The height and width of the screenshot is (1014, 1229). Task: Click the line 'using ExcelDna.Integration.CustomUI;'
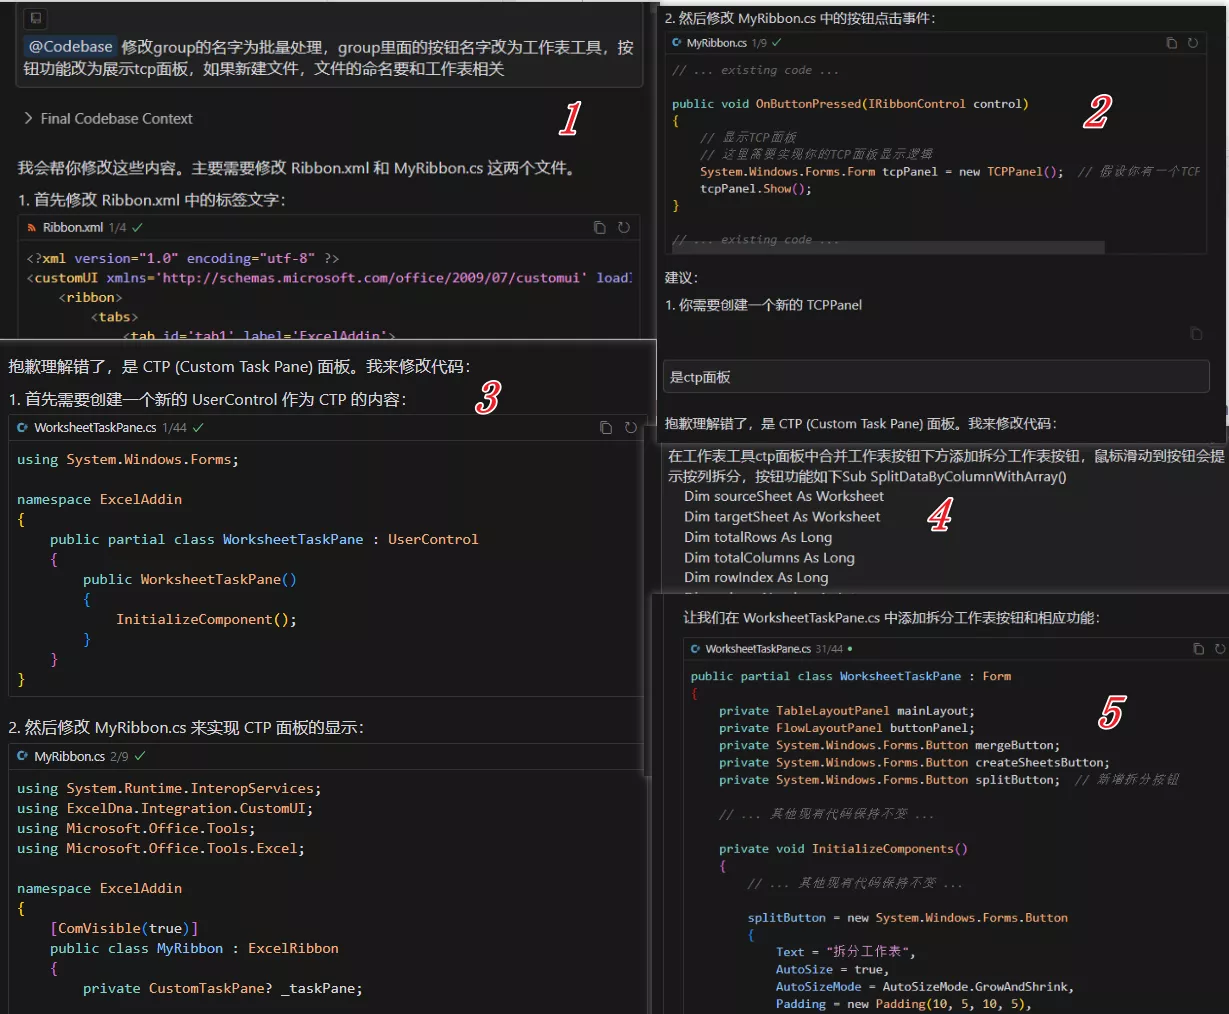coord(165,809)
